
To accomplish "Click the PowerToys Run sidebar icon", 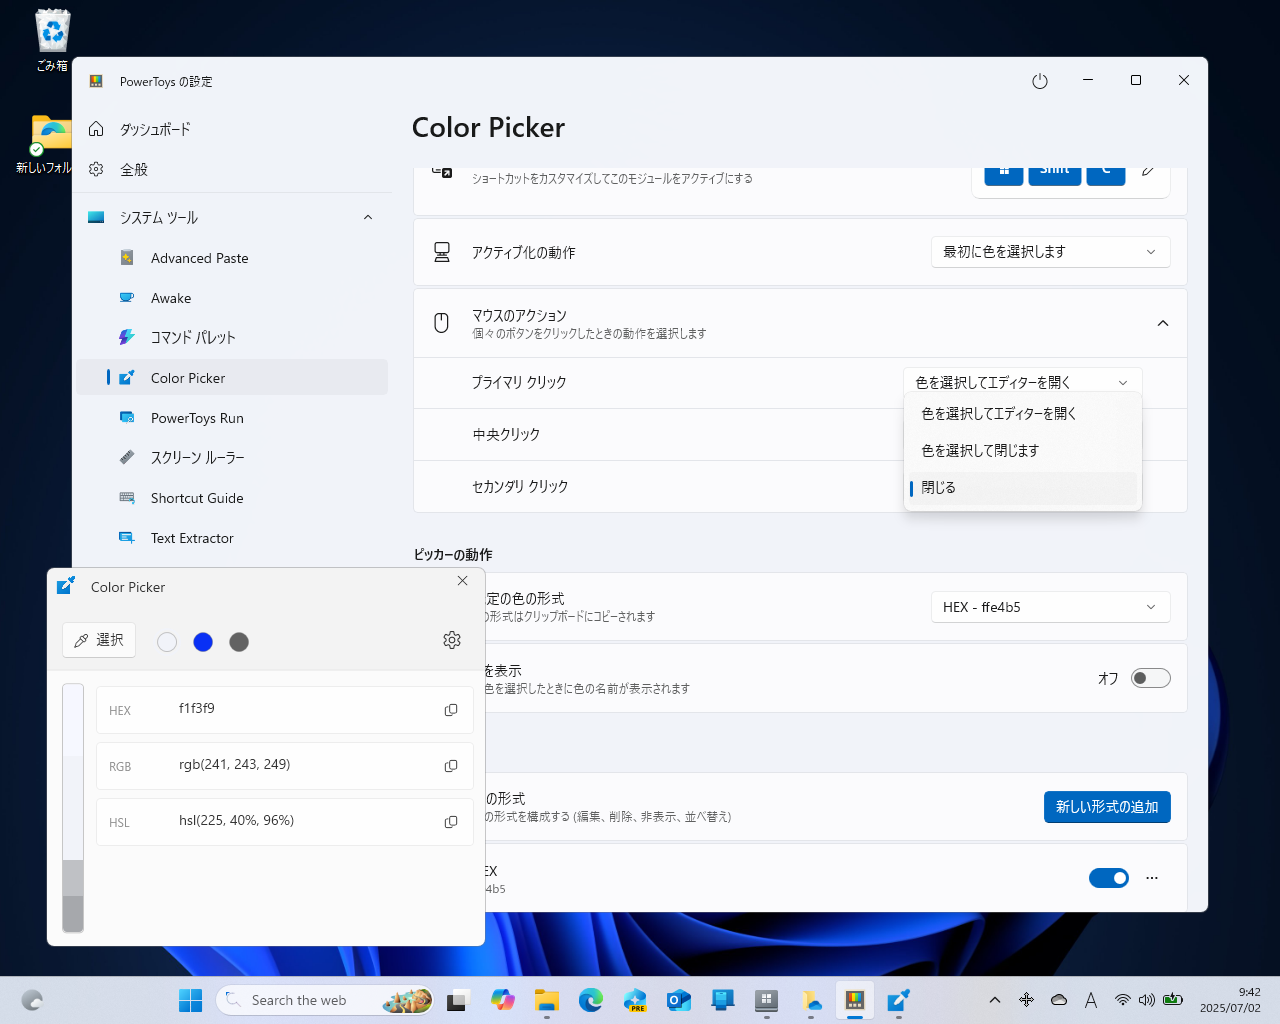I will pyautogui.click(x=127, y=418).
